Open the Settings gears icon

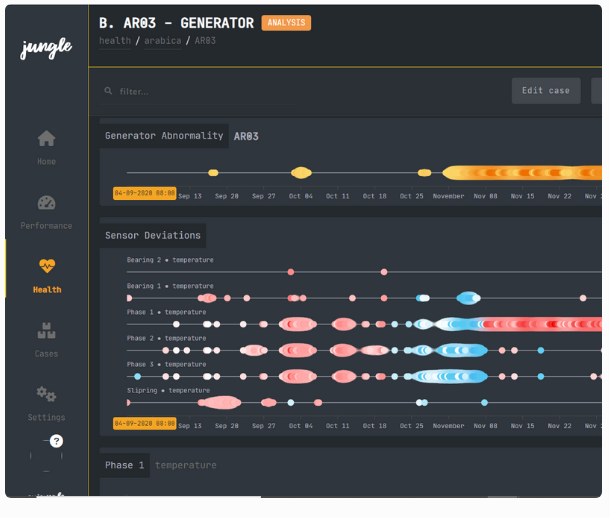(46, 394)
